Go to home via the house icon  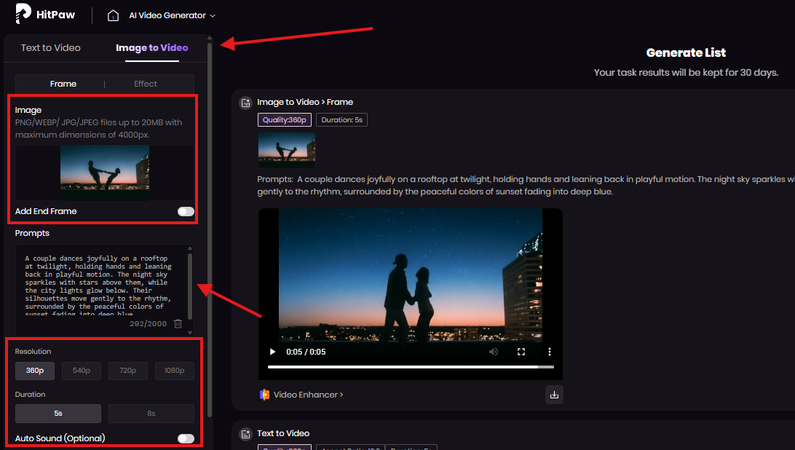(113, 16)
